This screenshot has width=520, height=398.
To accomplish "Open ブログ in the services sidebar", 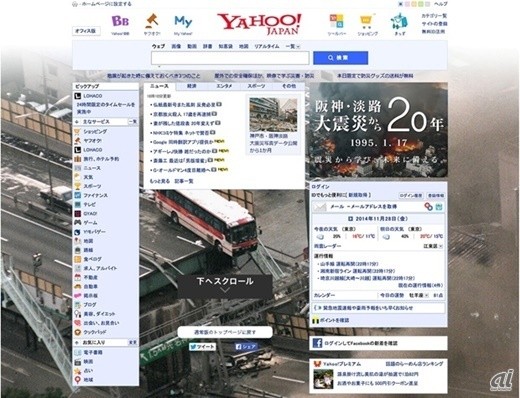I will coord(90,305).
